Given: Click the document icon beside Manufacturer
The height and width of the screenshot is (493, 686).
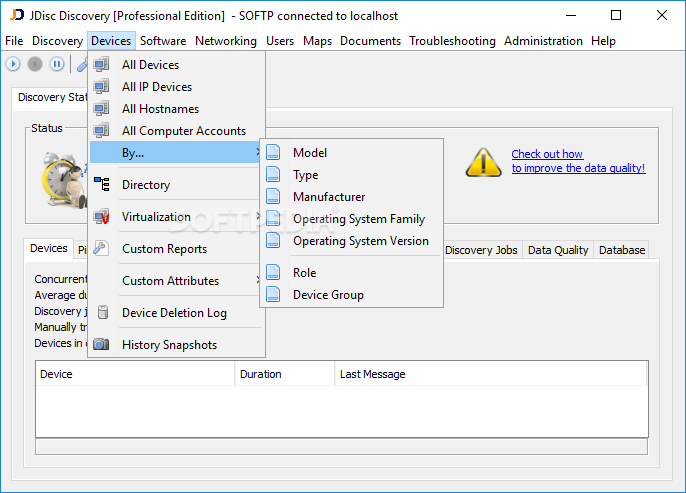Looking at the screenshot, I should pyautogui.click(x=273, y=196).
